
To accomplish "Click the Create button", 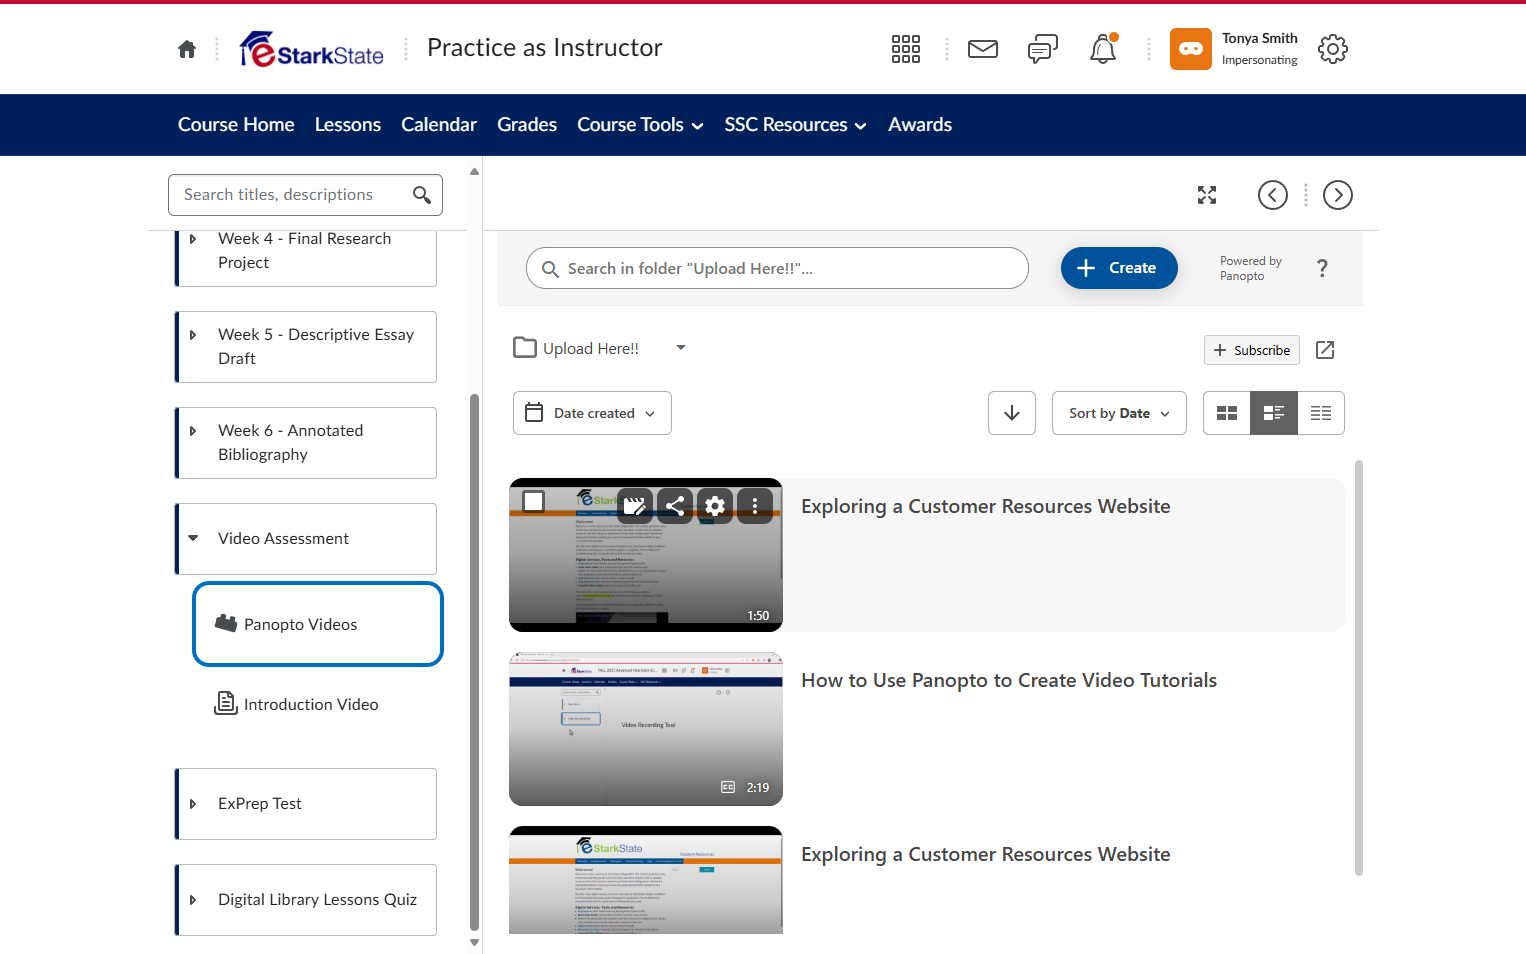I will coord(1119,268).
